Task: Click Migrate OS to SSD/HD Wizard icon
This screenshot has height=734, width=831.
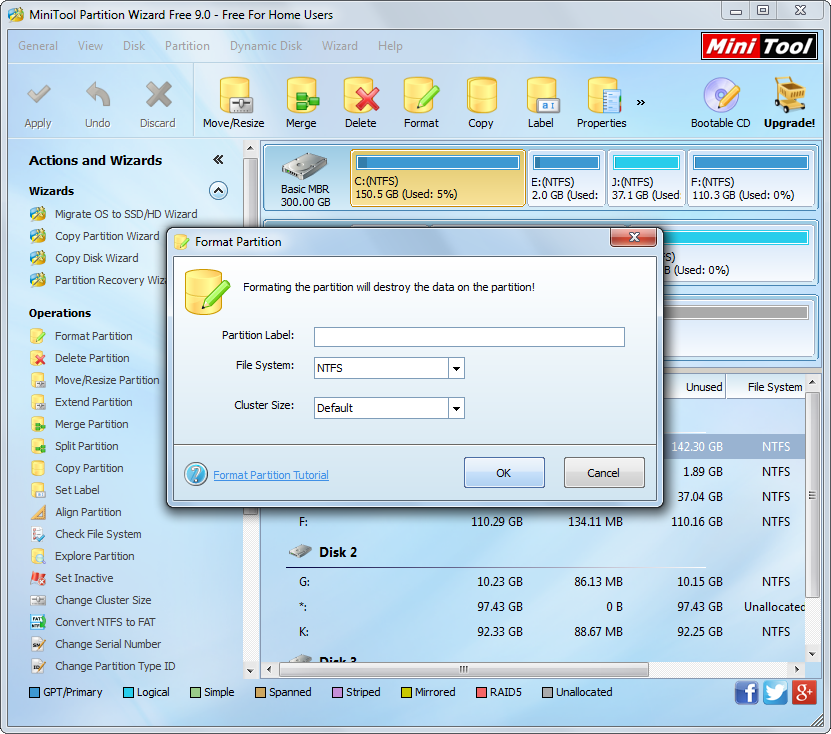Action: click(x=38, y=214)
